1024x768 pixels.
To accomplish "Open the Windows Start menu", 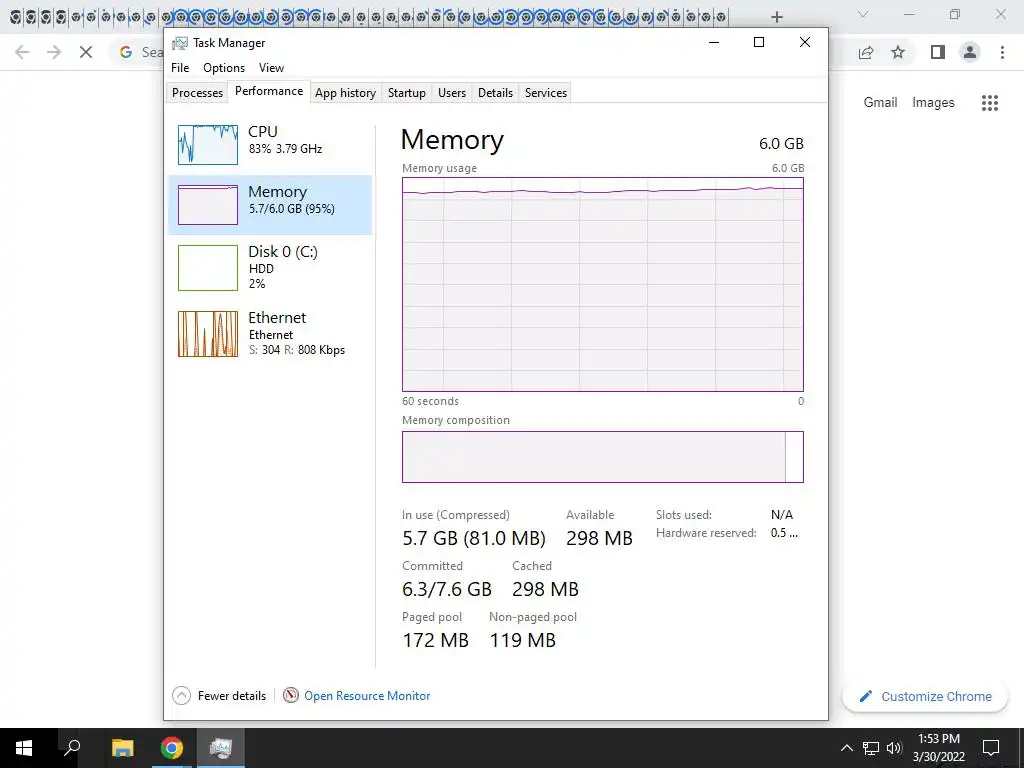I will (x=24, y=748).
